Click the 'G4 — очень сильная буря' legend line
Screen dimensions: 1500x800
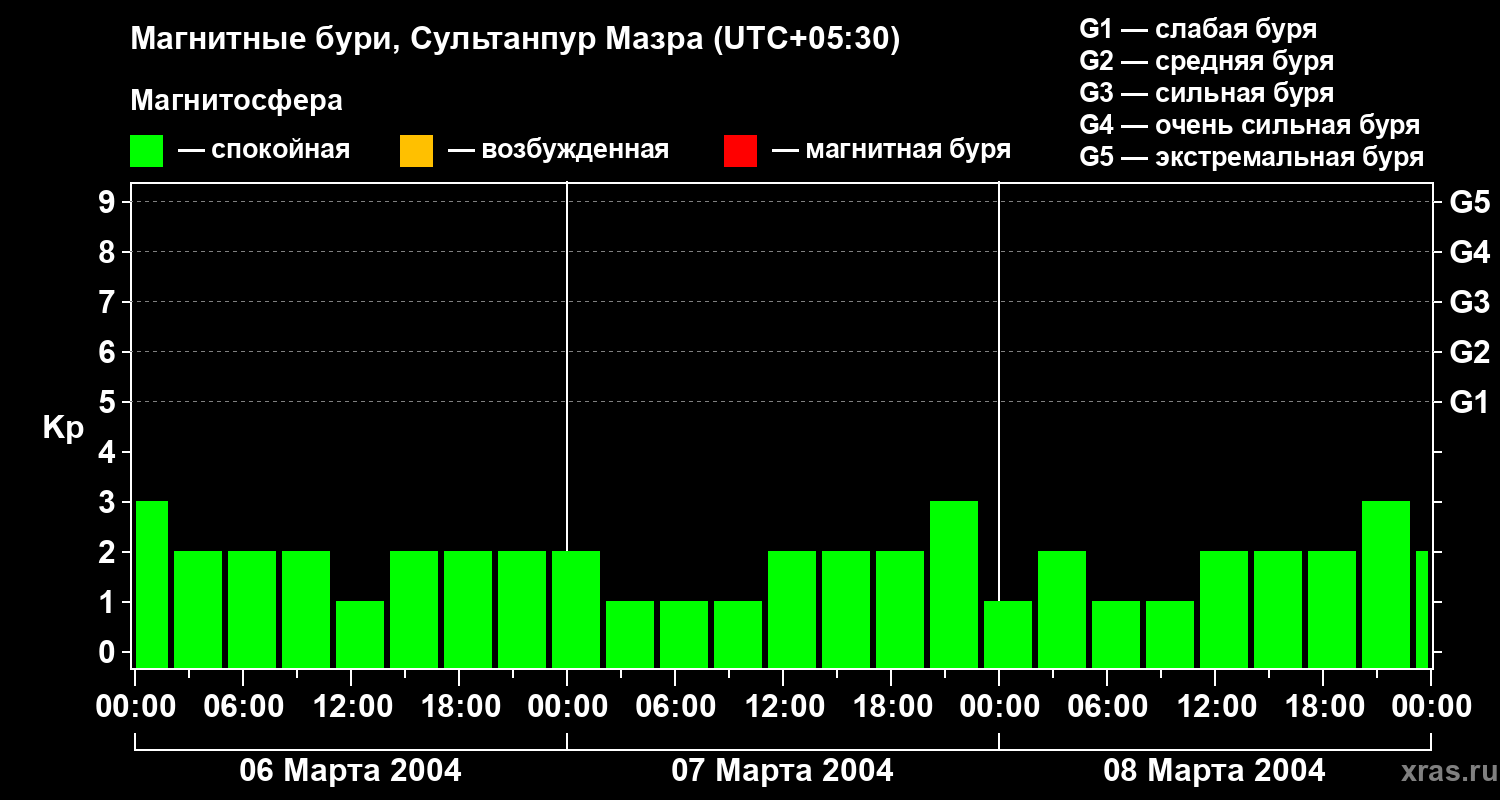[1250, 125]
